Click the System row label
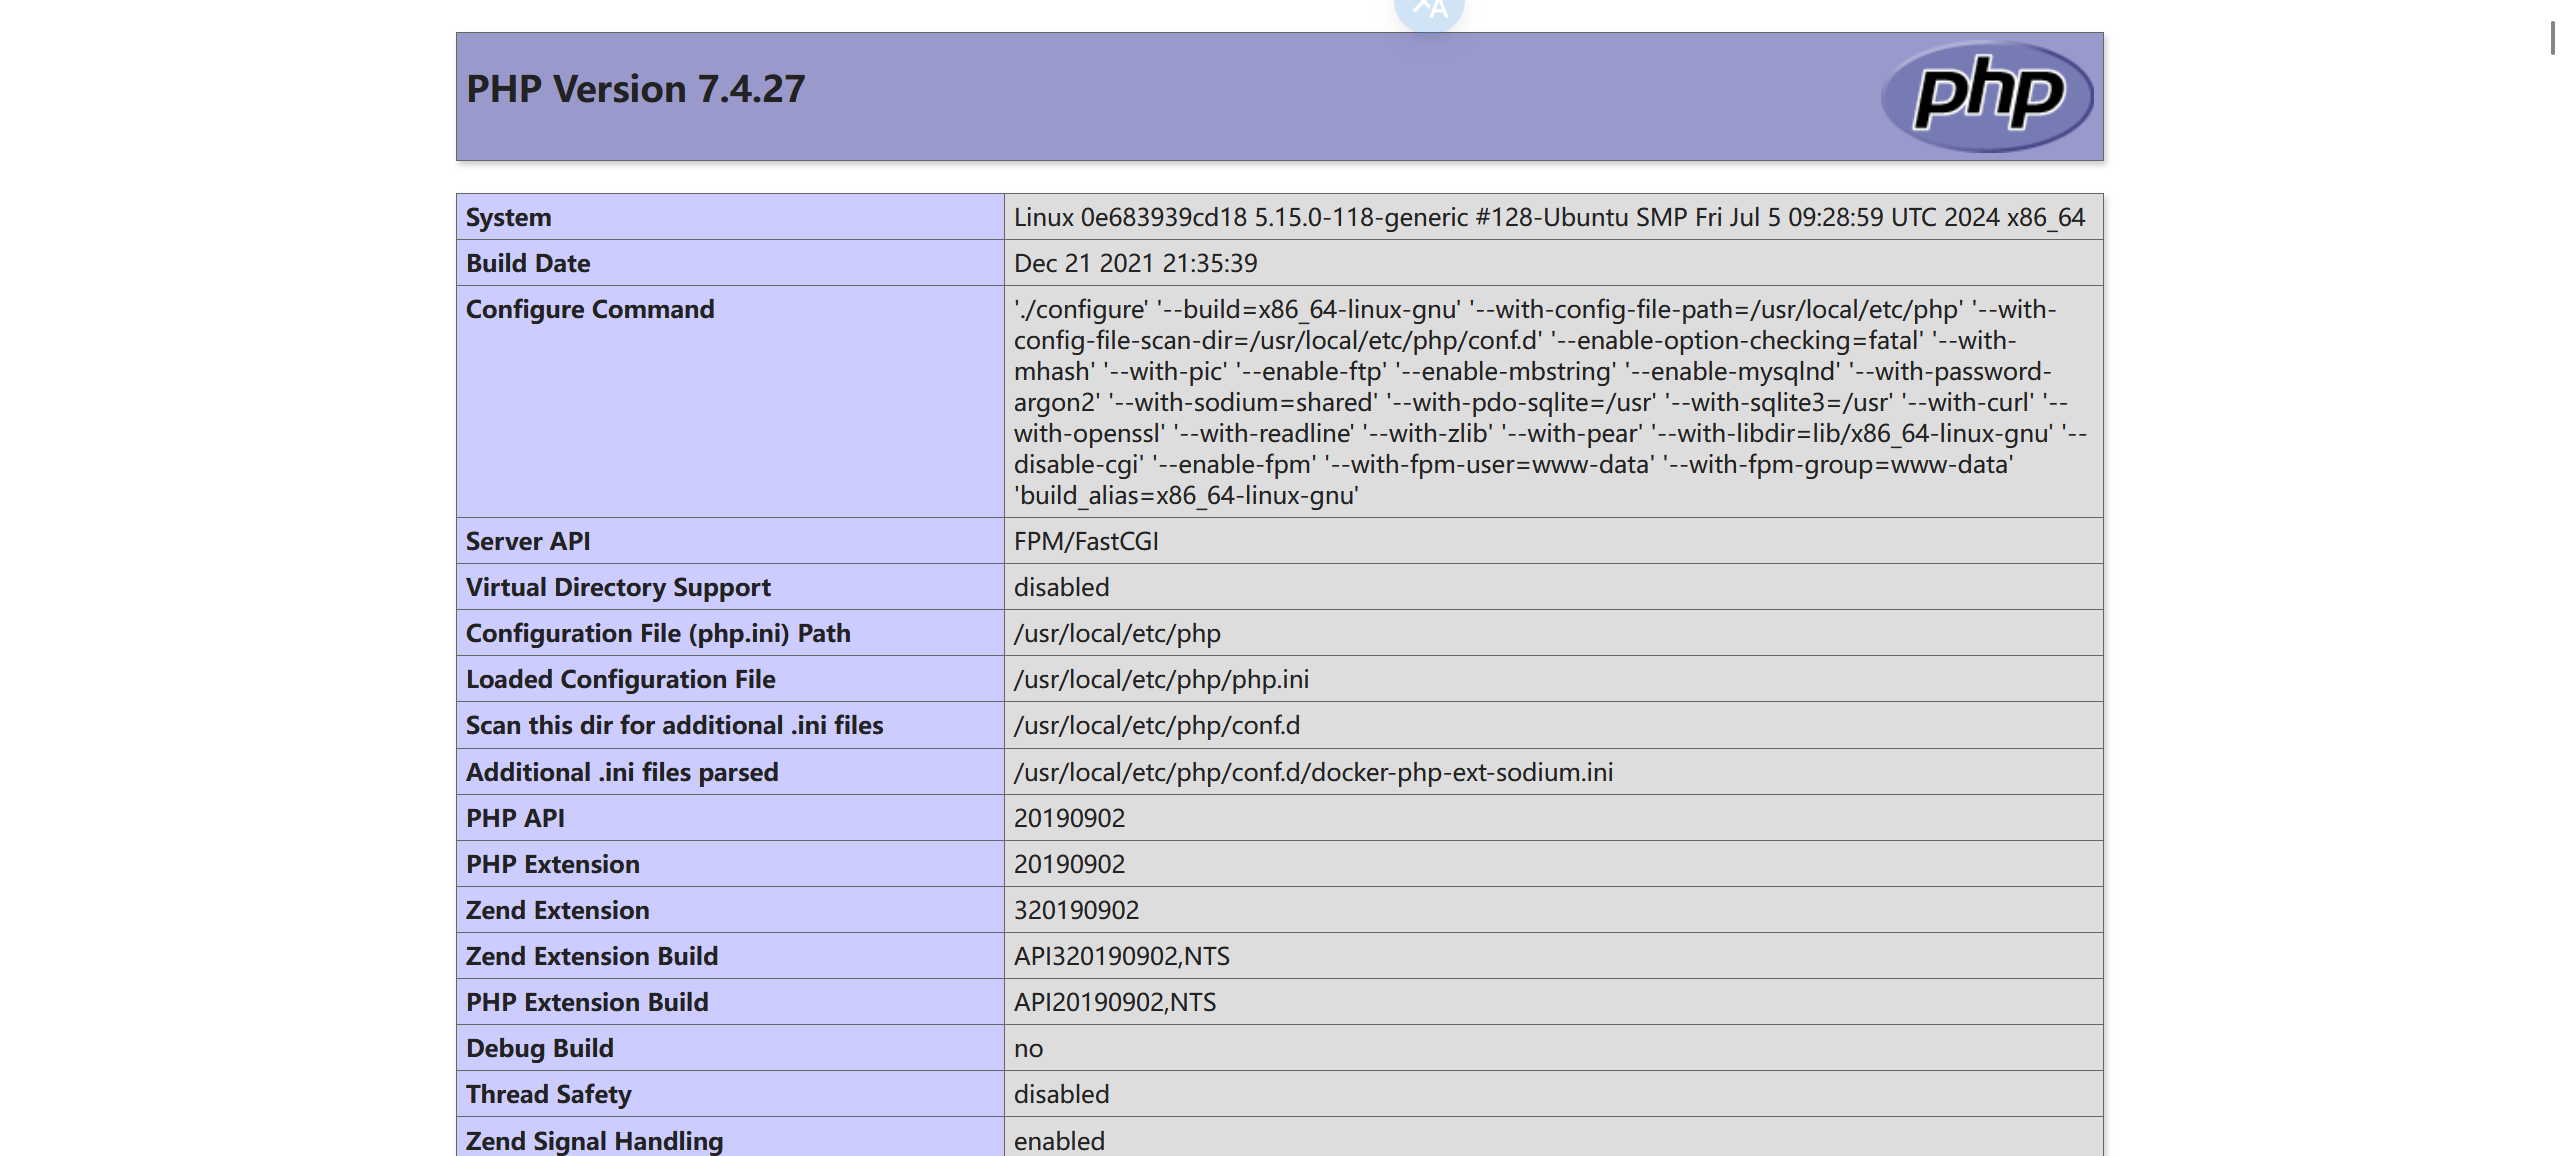The width and height of the screenshot is (2560, 1156). pos(508,217)
